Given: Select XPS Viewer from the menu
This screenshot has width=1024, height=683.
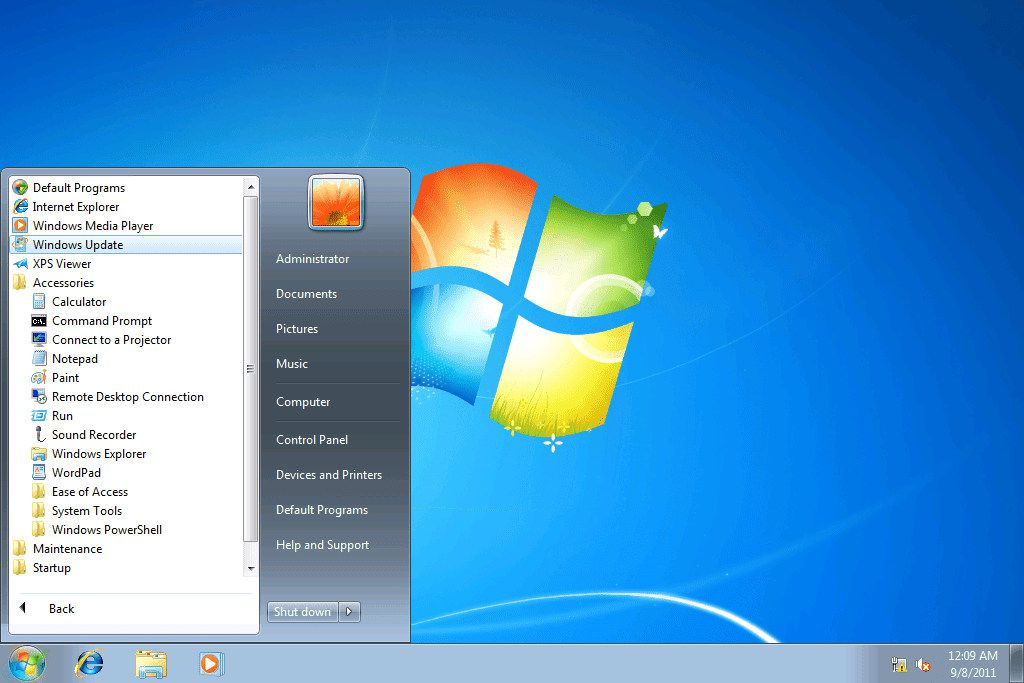Looking at the screenshot, I should click(x=61, y=263).
